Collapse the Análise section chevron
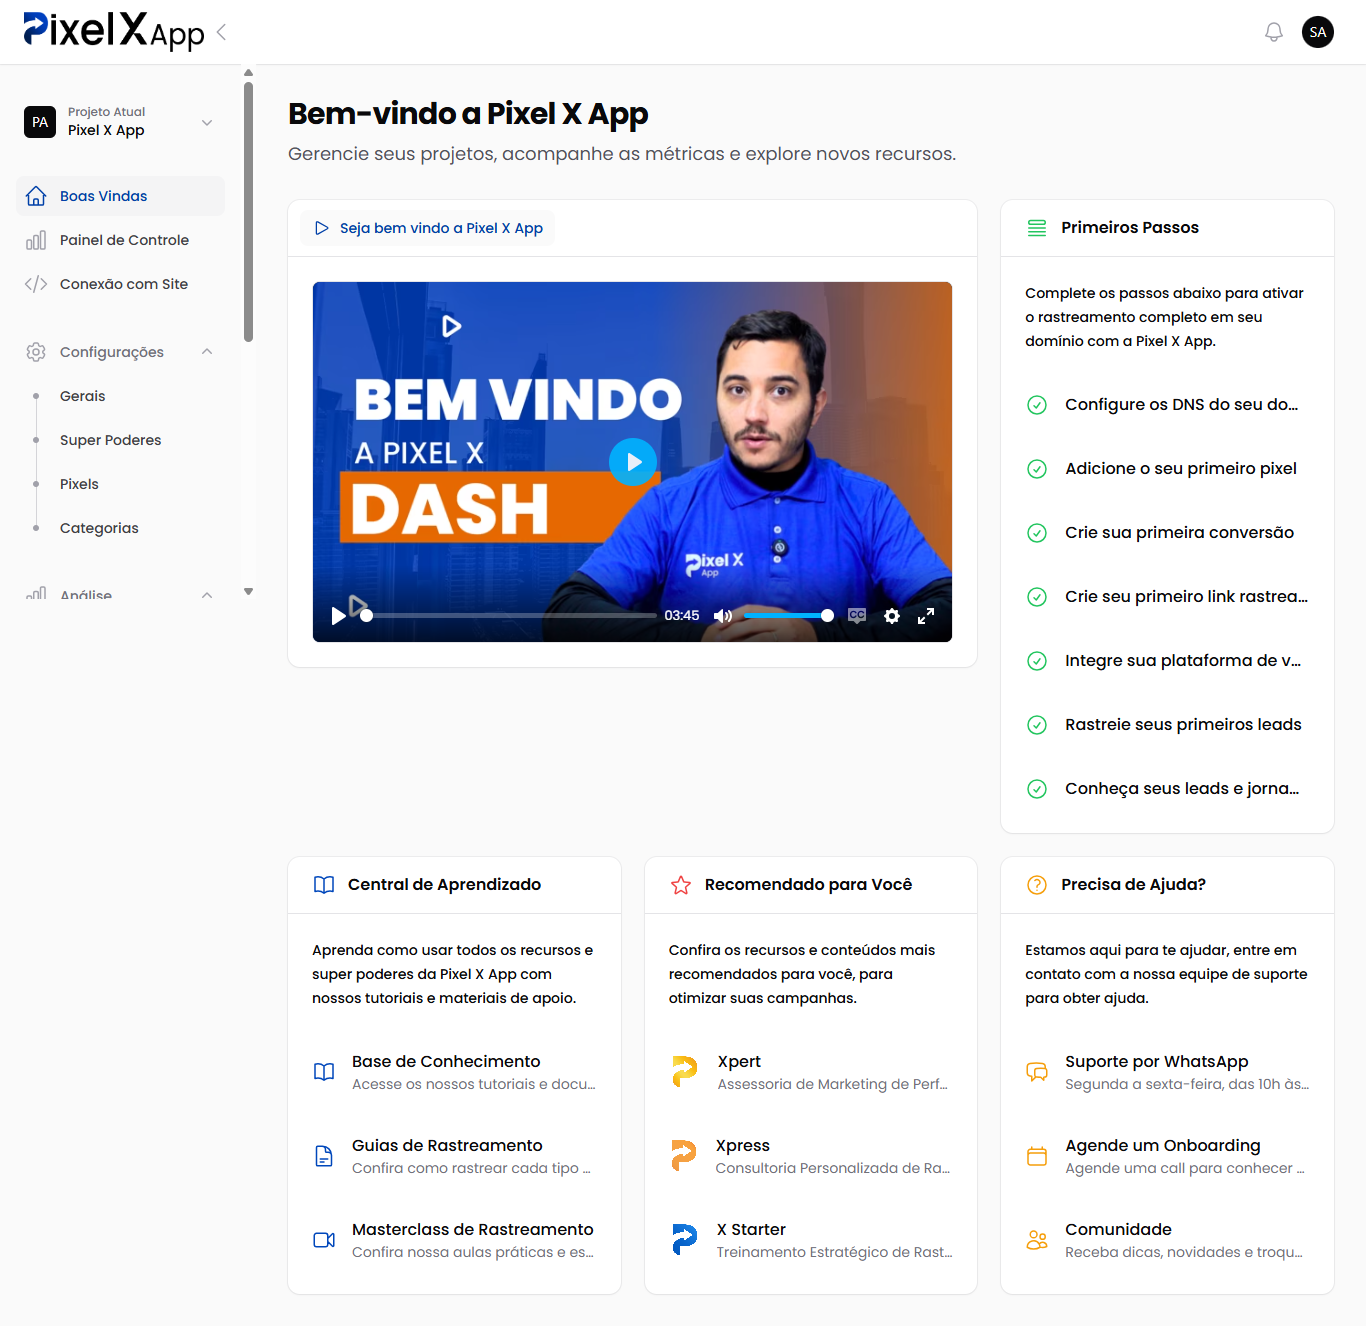The height and width of the screenshot is (1326, 1366). click(207, 595)
